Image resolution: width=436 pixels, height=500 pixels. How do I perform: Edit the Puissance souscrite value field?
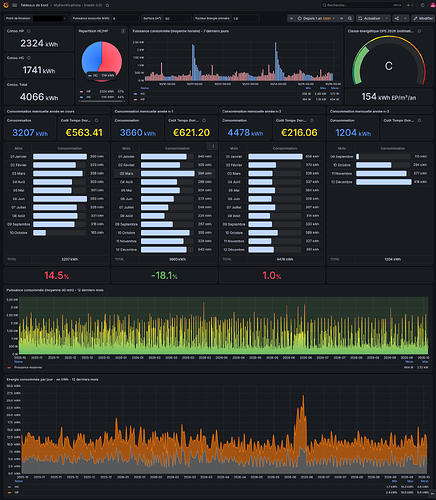[125, 18]
